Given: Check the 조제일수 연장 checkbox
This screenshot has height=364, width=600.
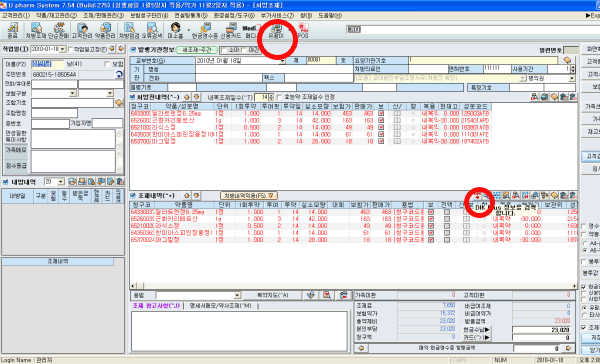Looking at the screenshot, I should click(x=279, y=97).
